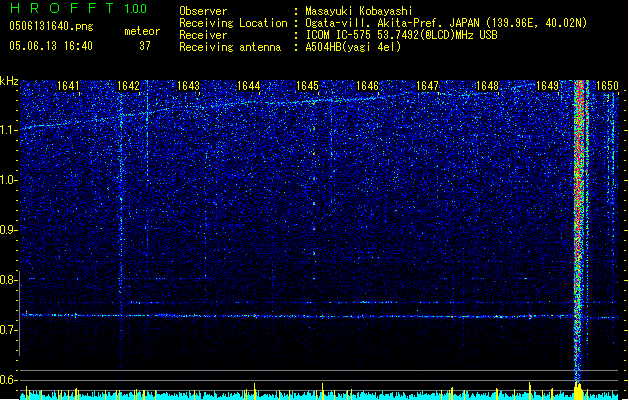
Task: Click observer name Masayuki Kobayashi
Action: coord(359,11)
